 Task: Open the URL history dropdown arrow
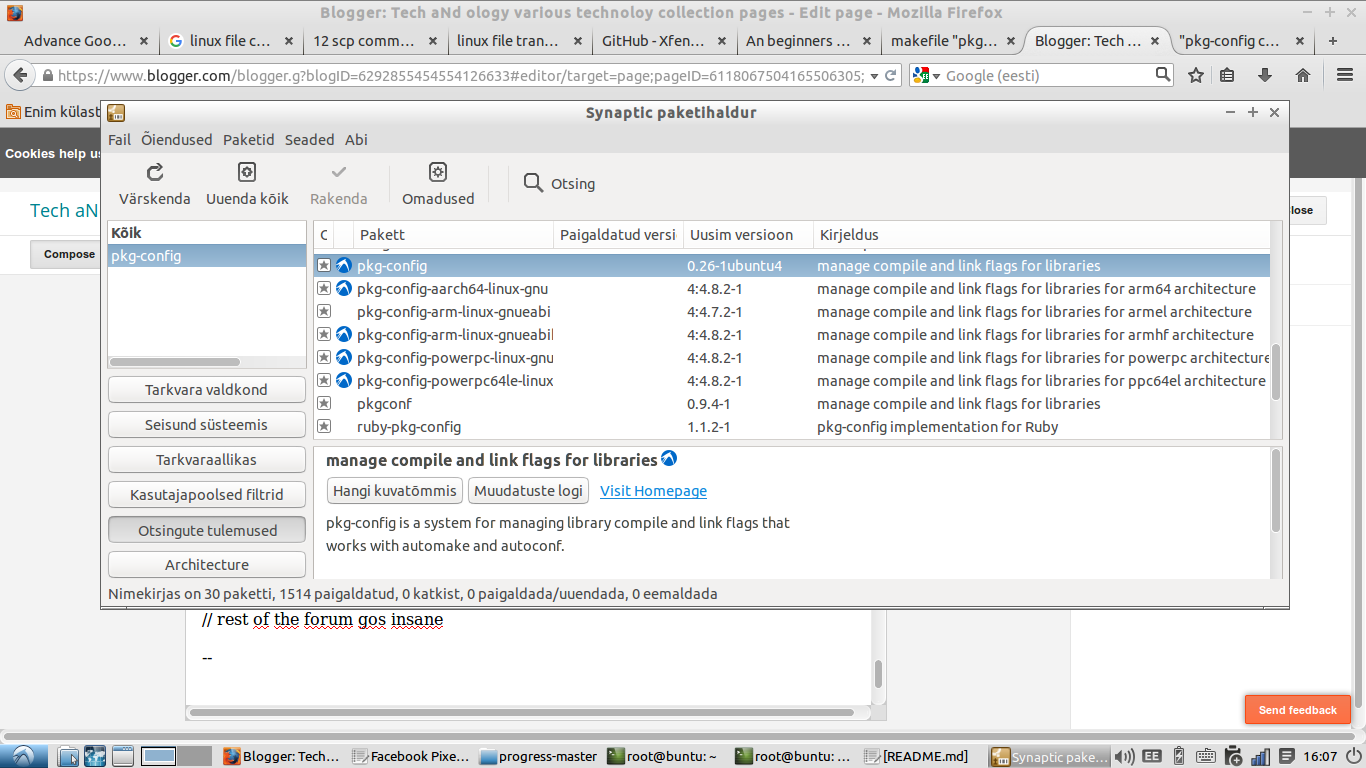tap(874, 76)
